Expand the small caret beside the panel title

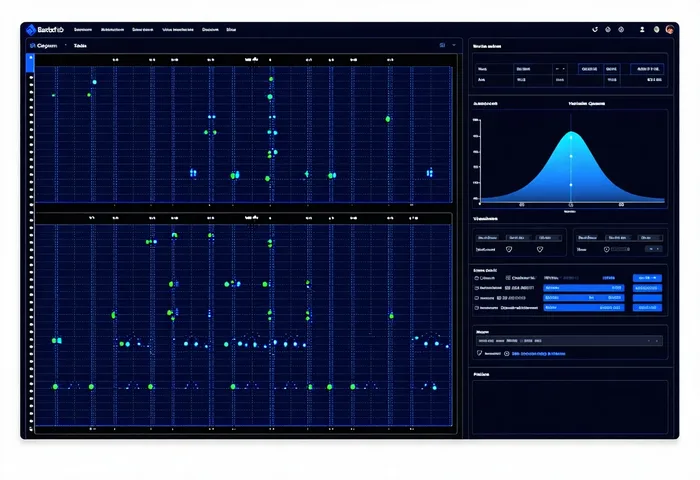[x=66, y=45]
